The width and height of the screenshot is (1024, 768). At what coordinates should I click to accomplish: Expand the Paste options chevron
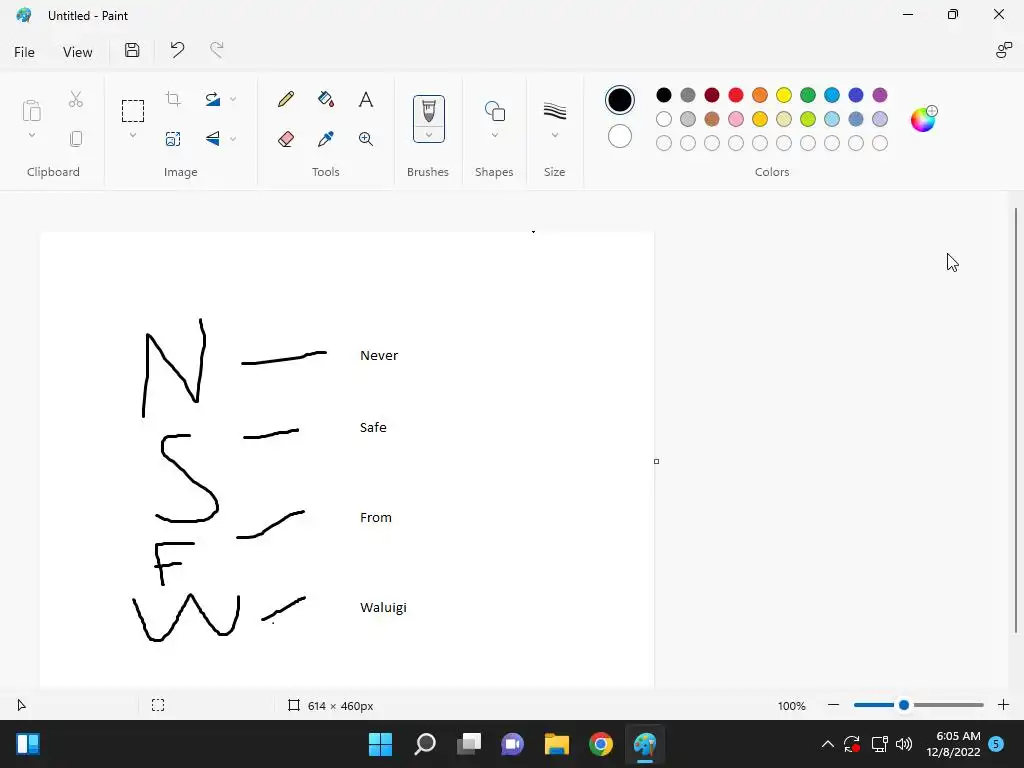(x=31, y=135)
